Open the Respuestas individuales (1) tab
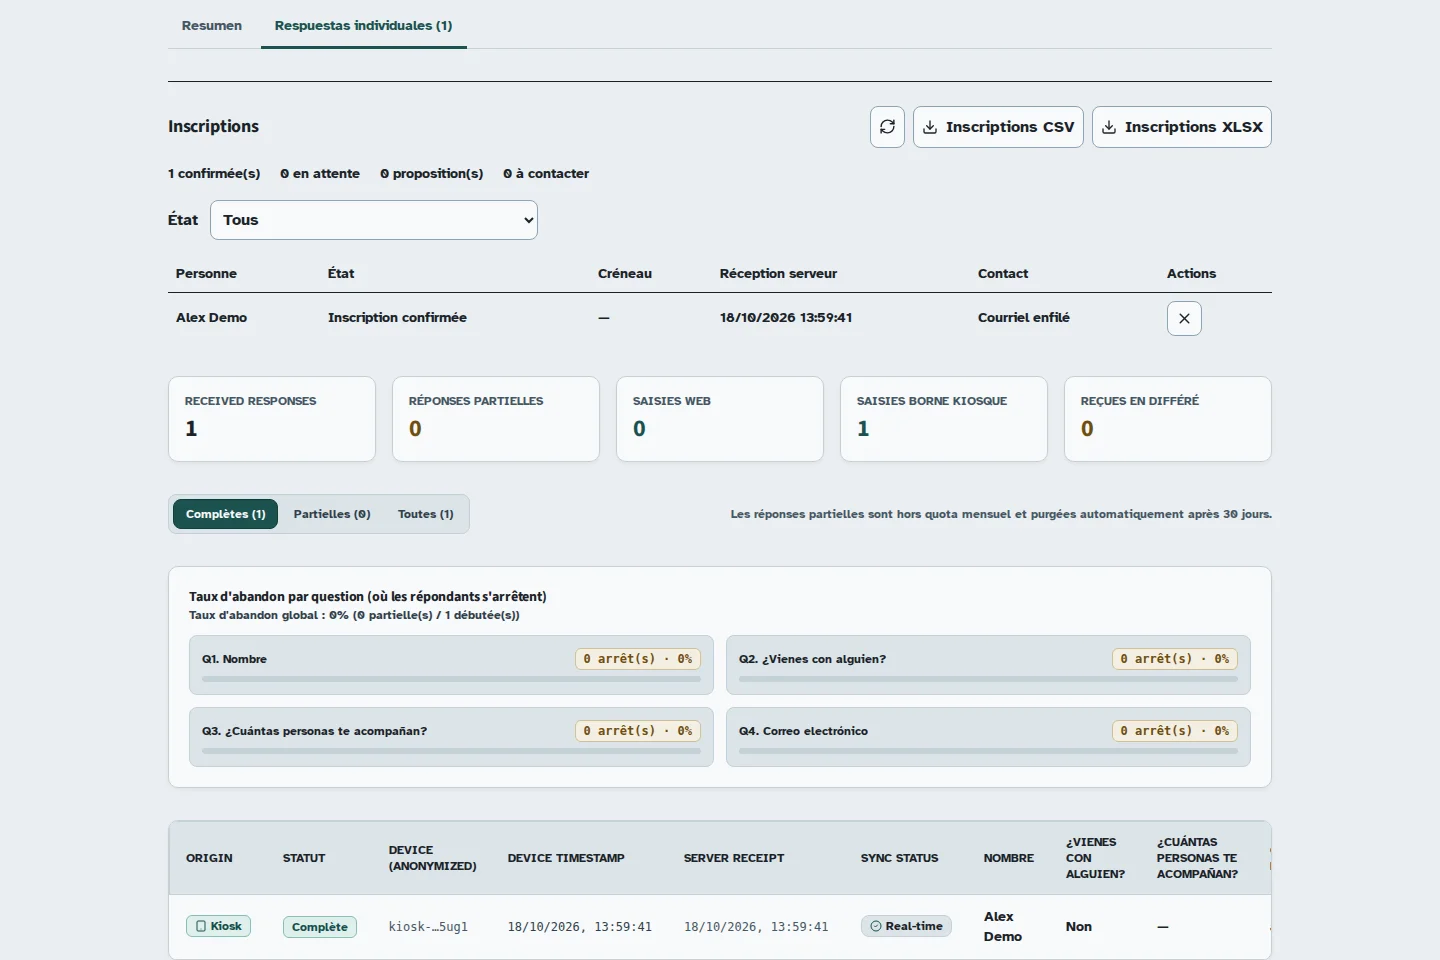This screenshot has height=960, width=1440. click(x=364, y=25)
